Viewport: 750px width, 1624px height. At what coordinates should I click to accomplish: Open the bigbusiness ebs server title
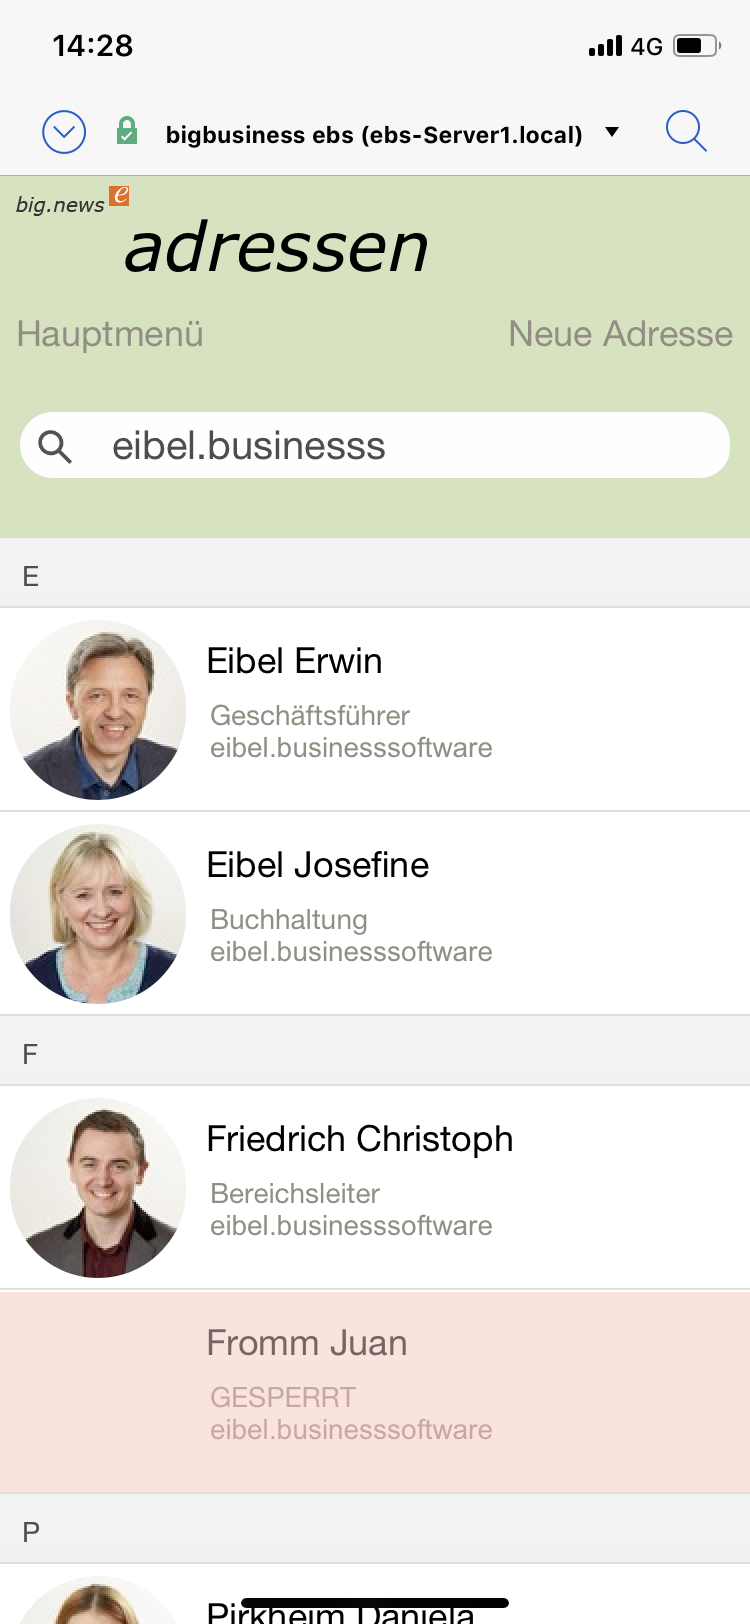[x=374, y=135]
